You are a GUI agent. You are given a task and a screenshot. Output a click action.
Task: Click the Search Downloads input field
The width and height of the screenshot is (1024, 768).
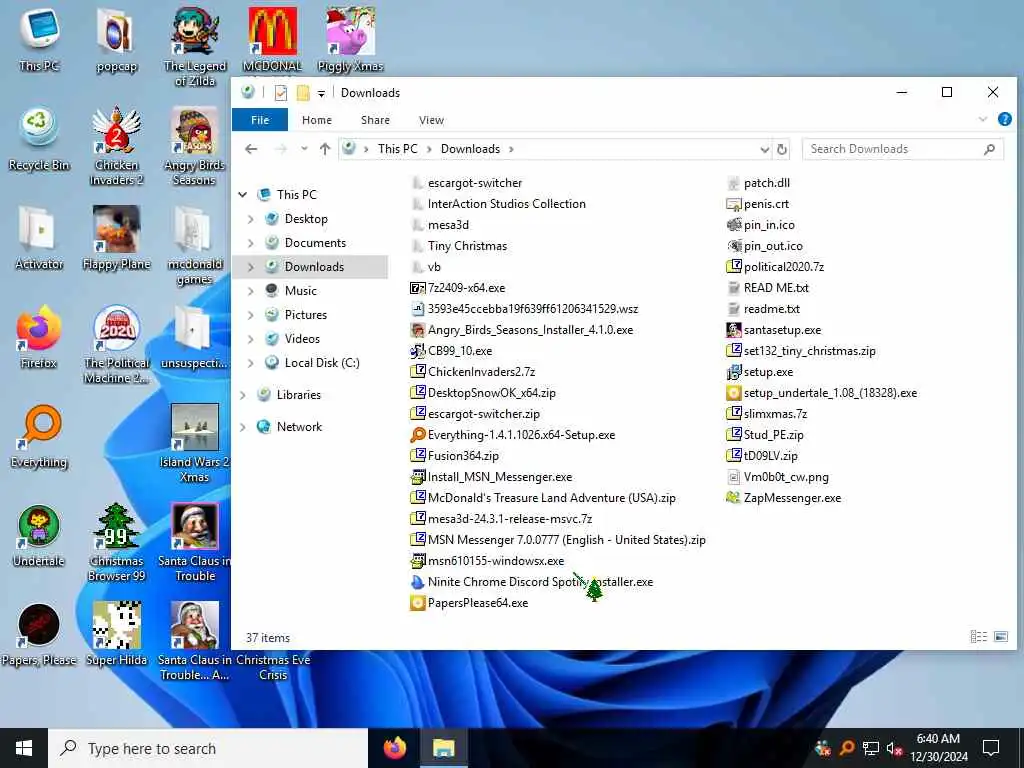point(903,149)
